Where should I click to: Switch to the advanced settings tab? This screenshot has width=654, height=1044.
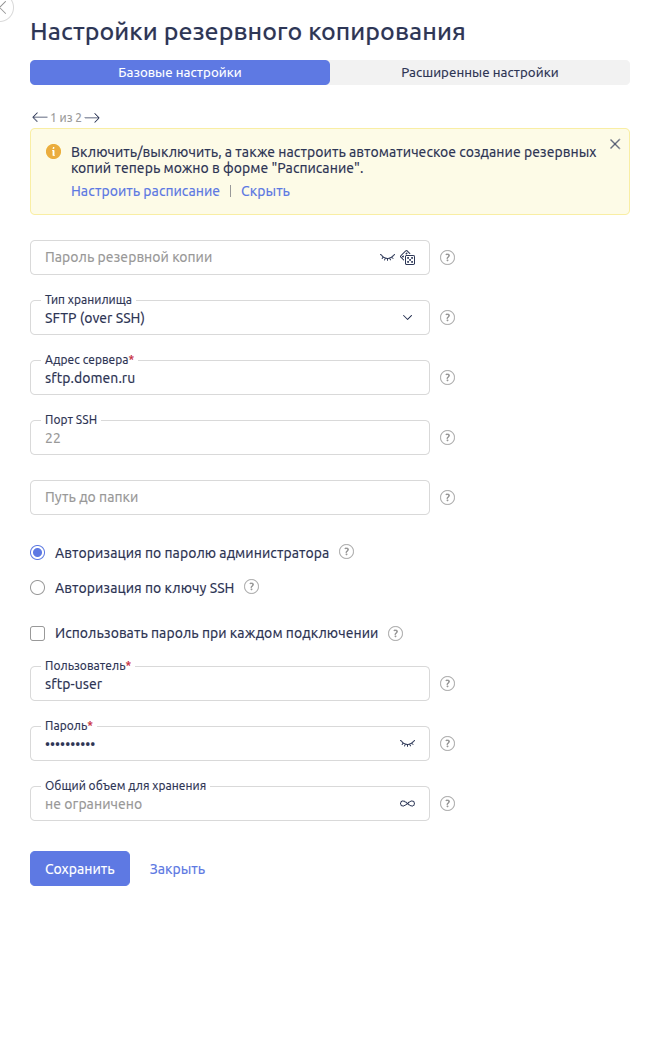click(480, 73)
